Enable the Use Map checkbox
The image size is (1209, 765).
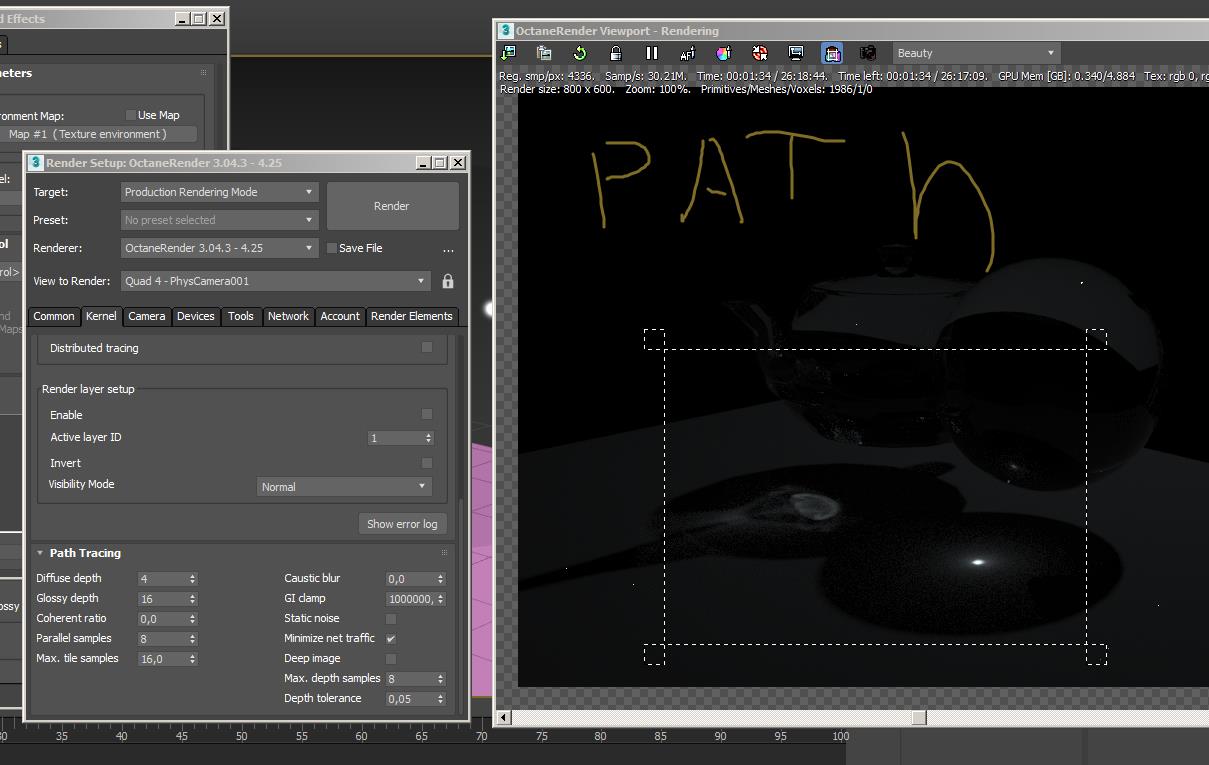point(131,115)
